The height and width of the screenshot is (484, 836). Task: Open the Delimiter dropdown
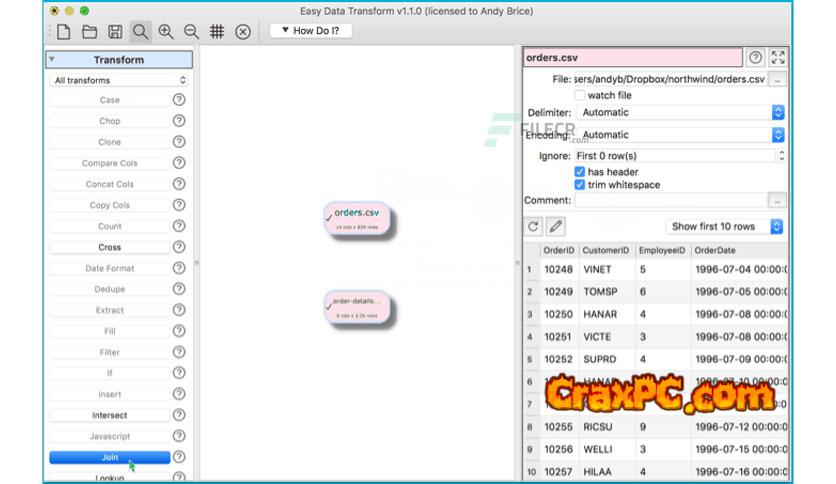[x=681, y=113]
